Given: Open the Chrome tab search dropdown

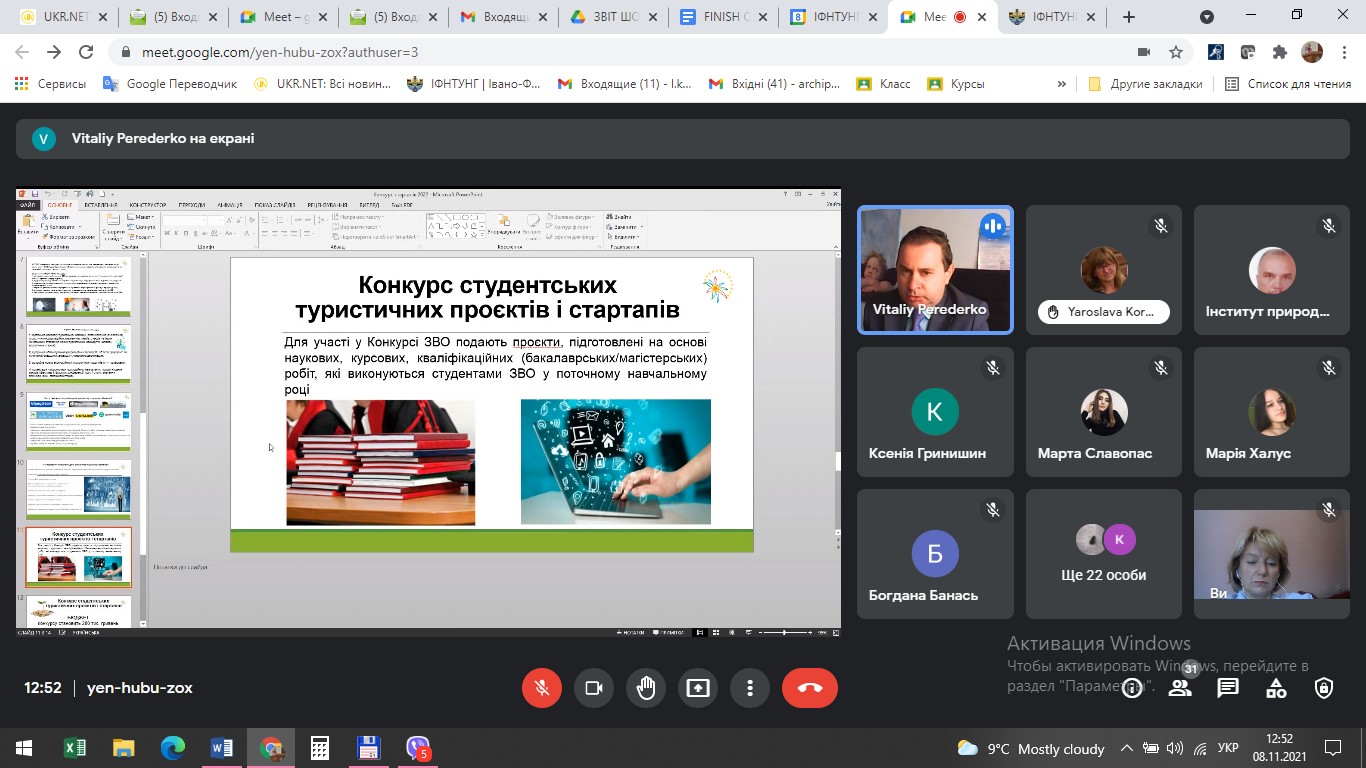Looking at the screenshot, I should coord(1207,17).
